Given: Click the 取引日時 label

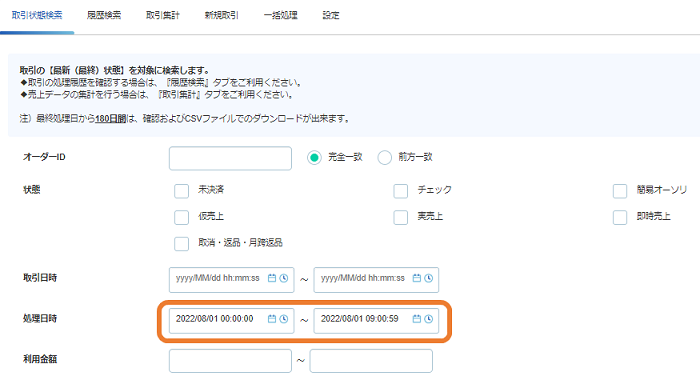Looking at the screenshot, I should (x=40, y=278).
